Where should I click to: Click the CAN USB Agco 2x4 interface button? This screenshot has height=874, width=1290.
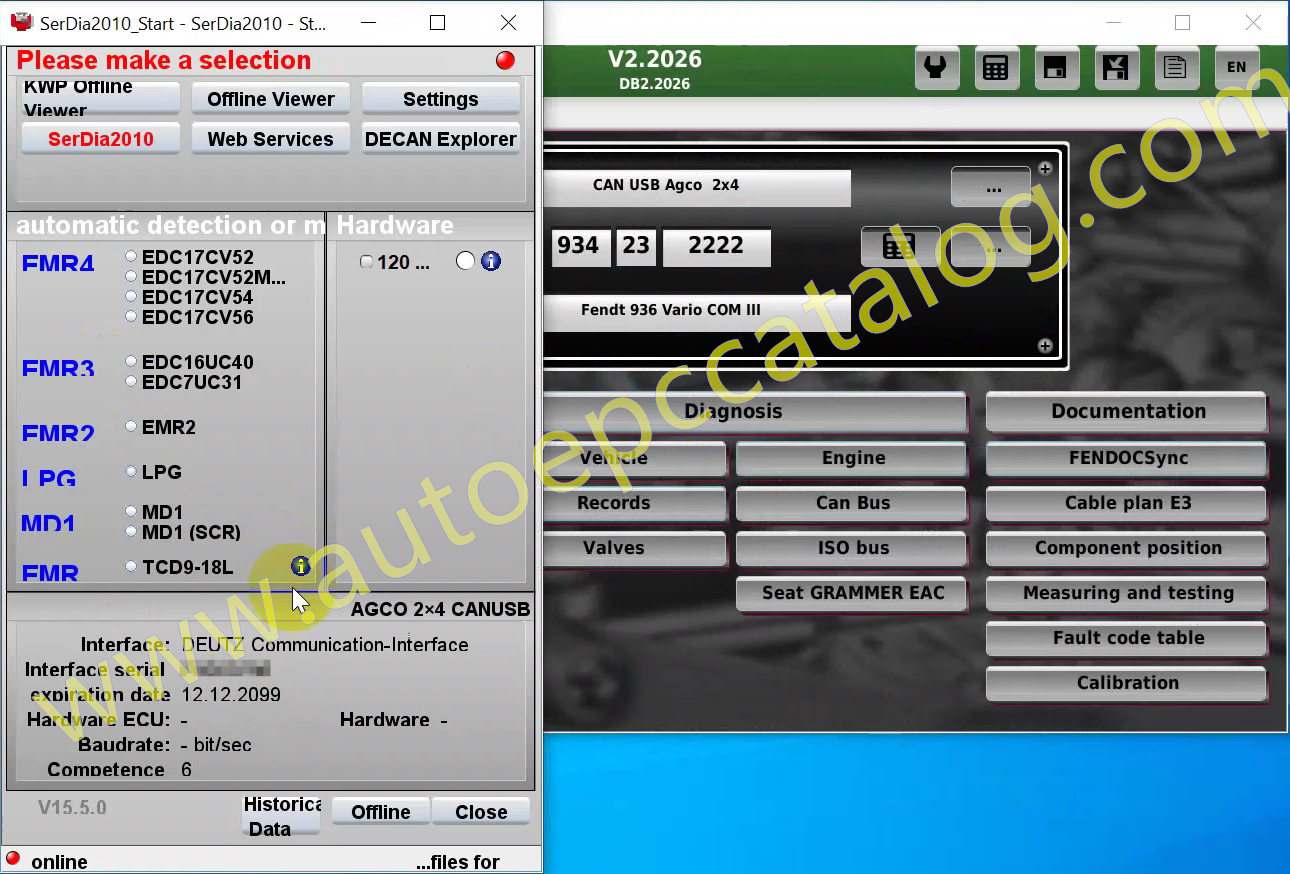(697, 186)
